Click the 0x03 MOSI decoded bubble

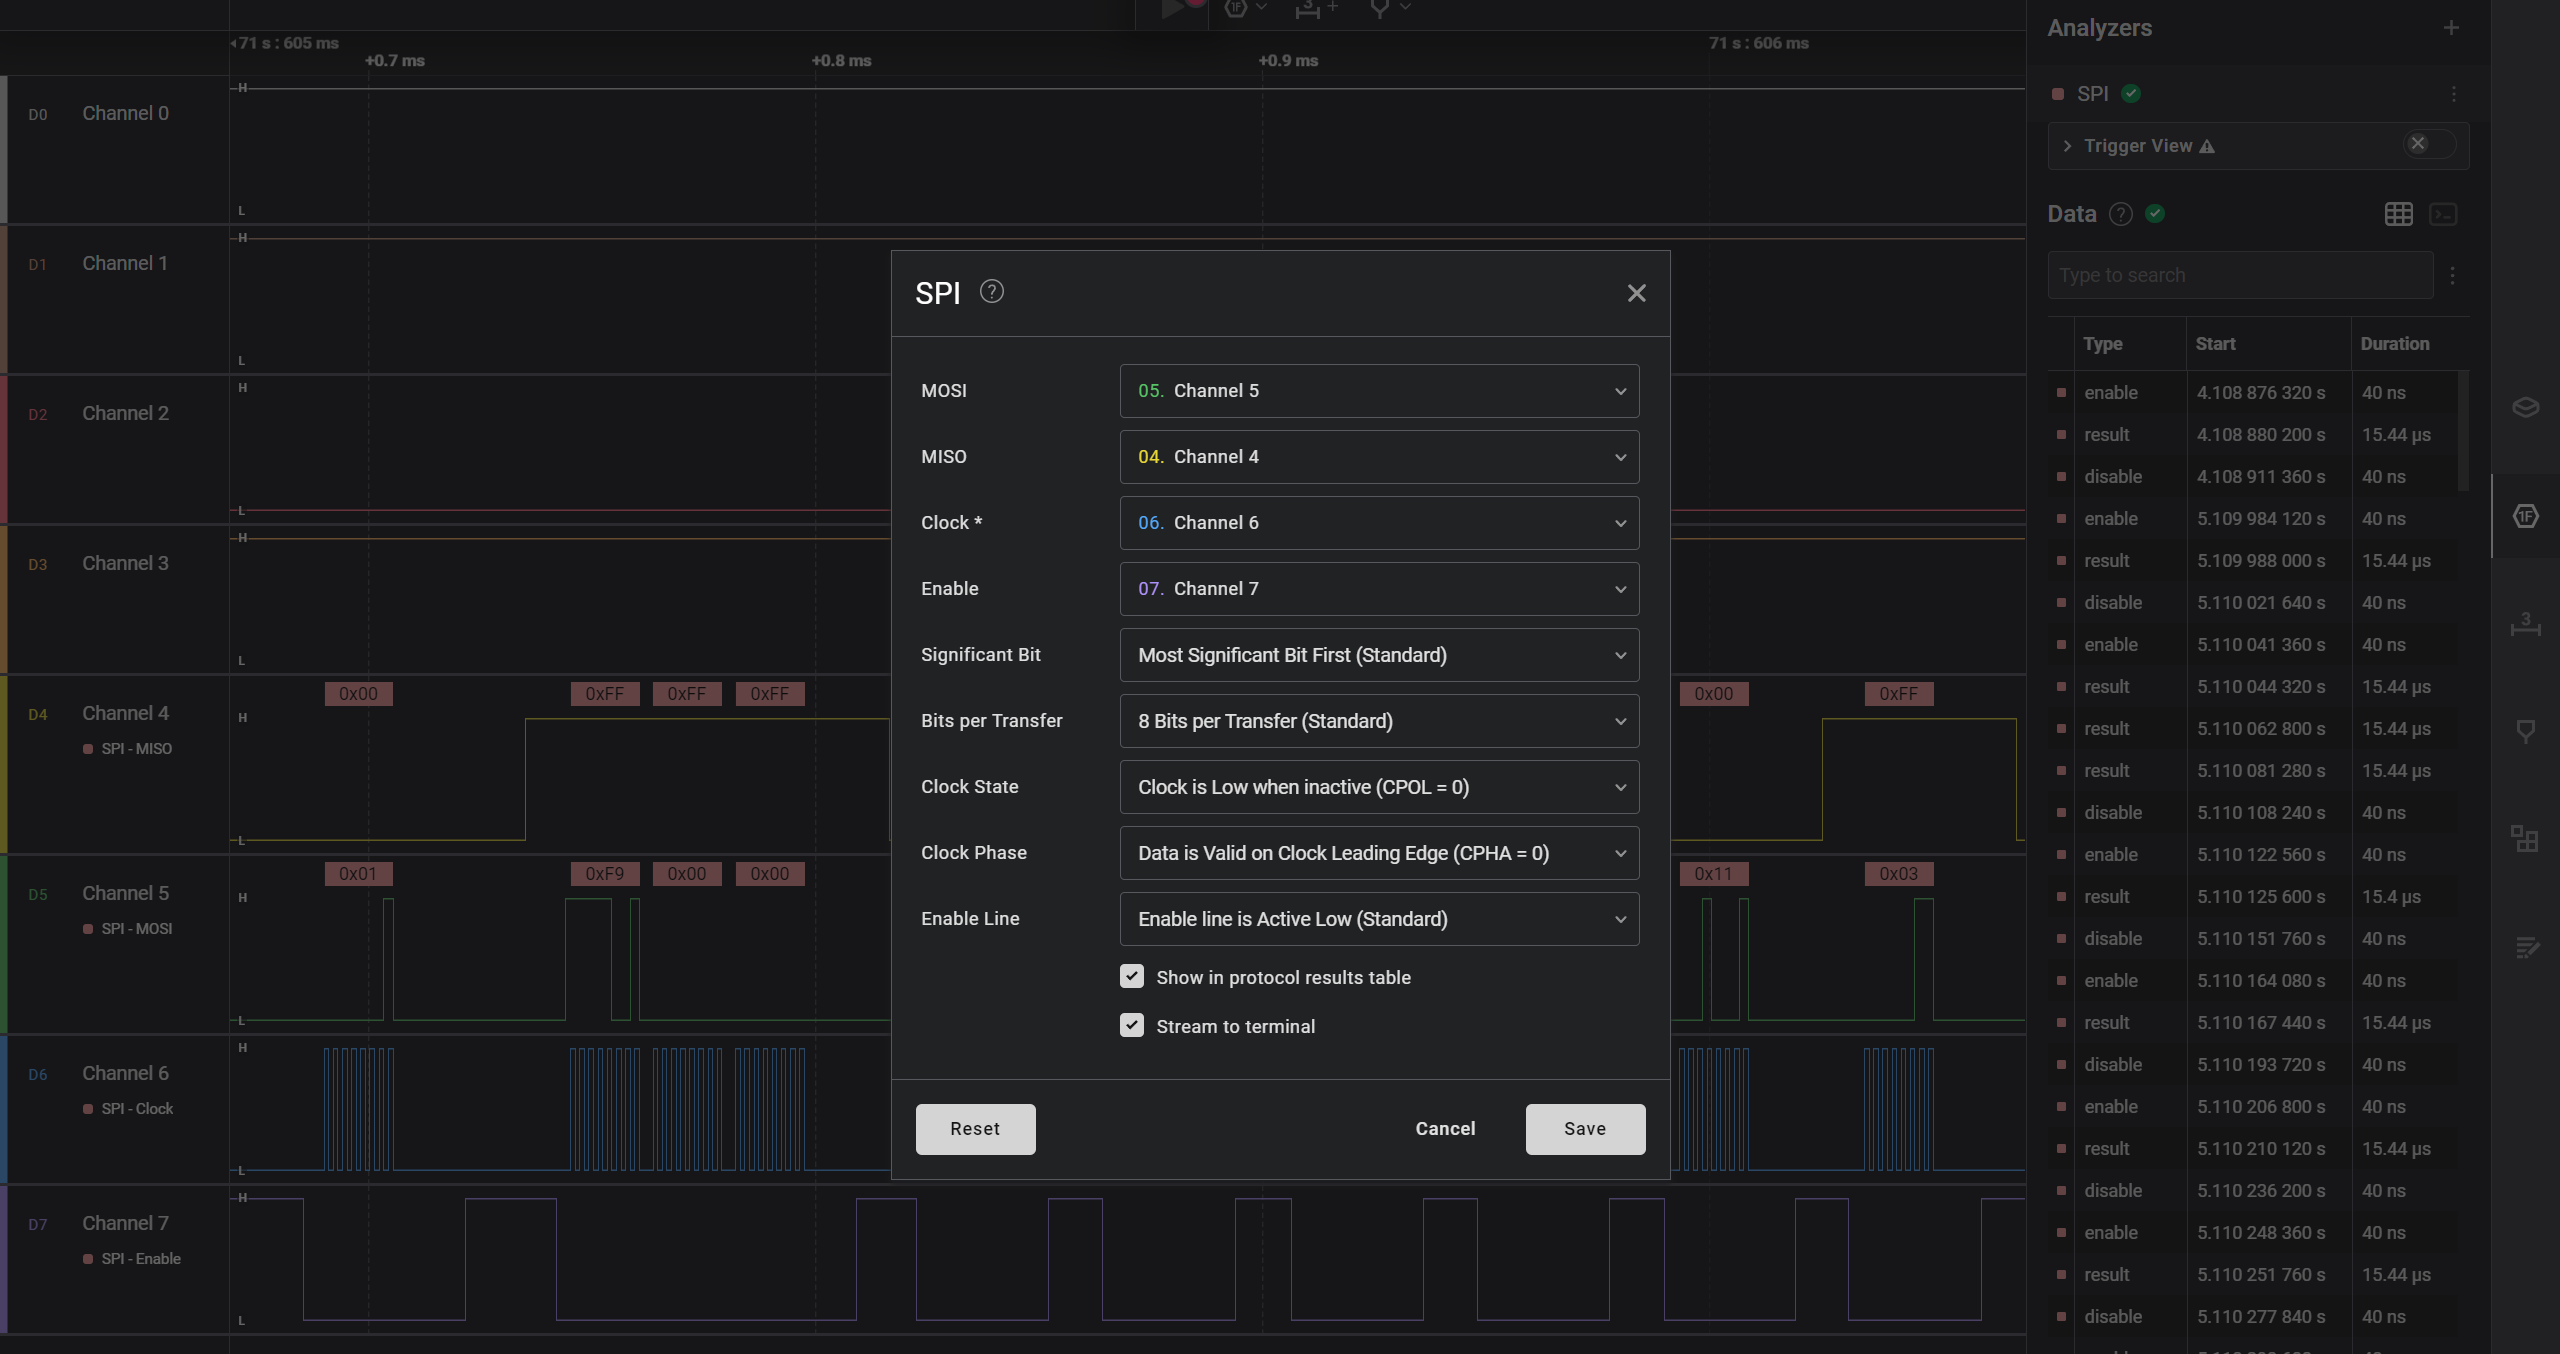(1898, 874)
